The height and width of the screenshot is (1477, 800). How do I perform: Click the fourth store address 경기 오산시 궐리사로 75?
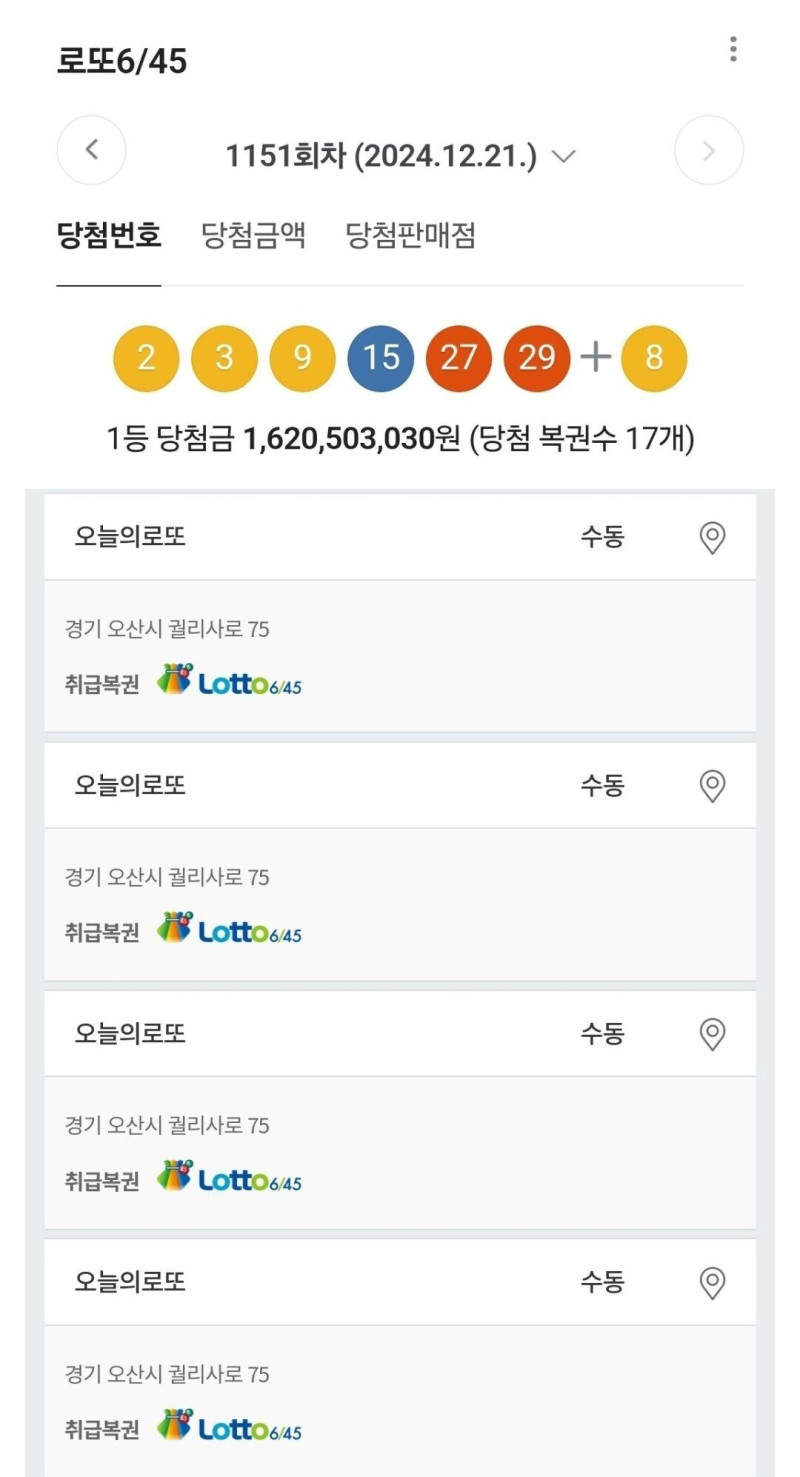(167, 1374)
